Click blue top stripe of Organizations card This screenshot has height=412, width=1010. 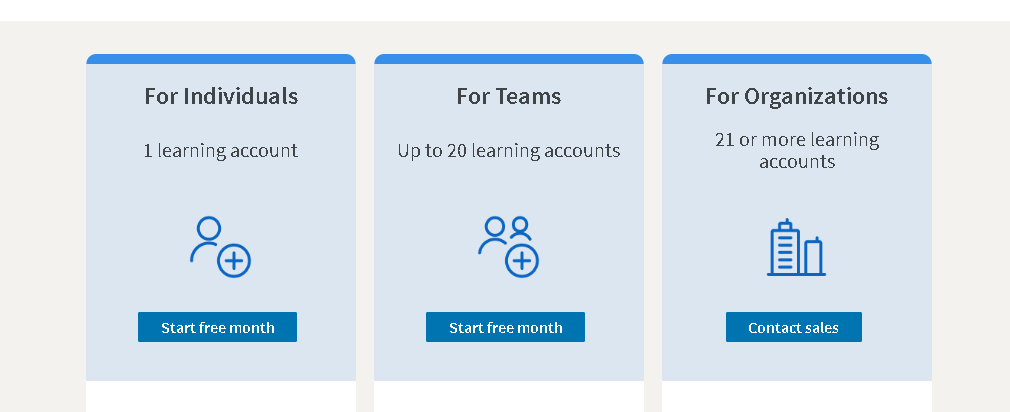click(x=797, y=59)
